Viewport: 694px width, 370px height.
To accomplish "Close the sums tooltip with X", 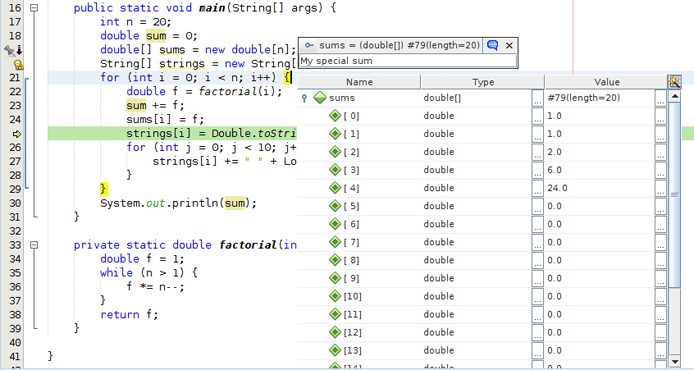I will (x=509, y=45).
